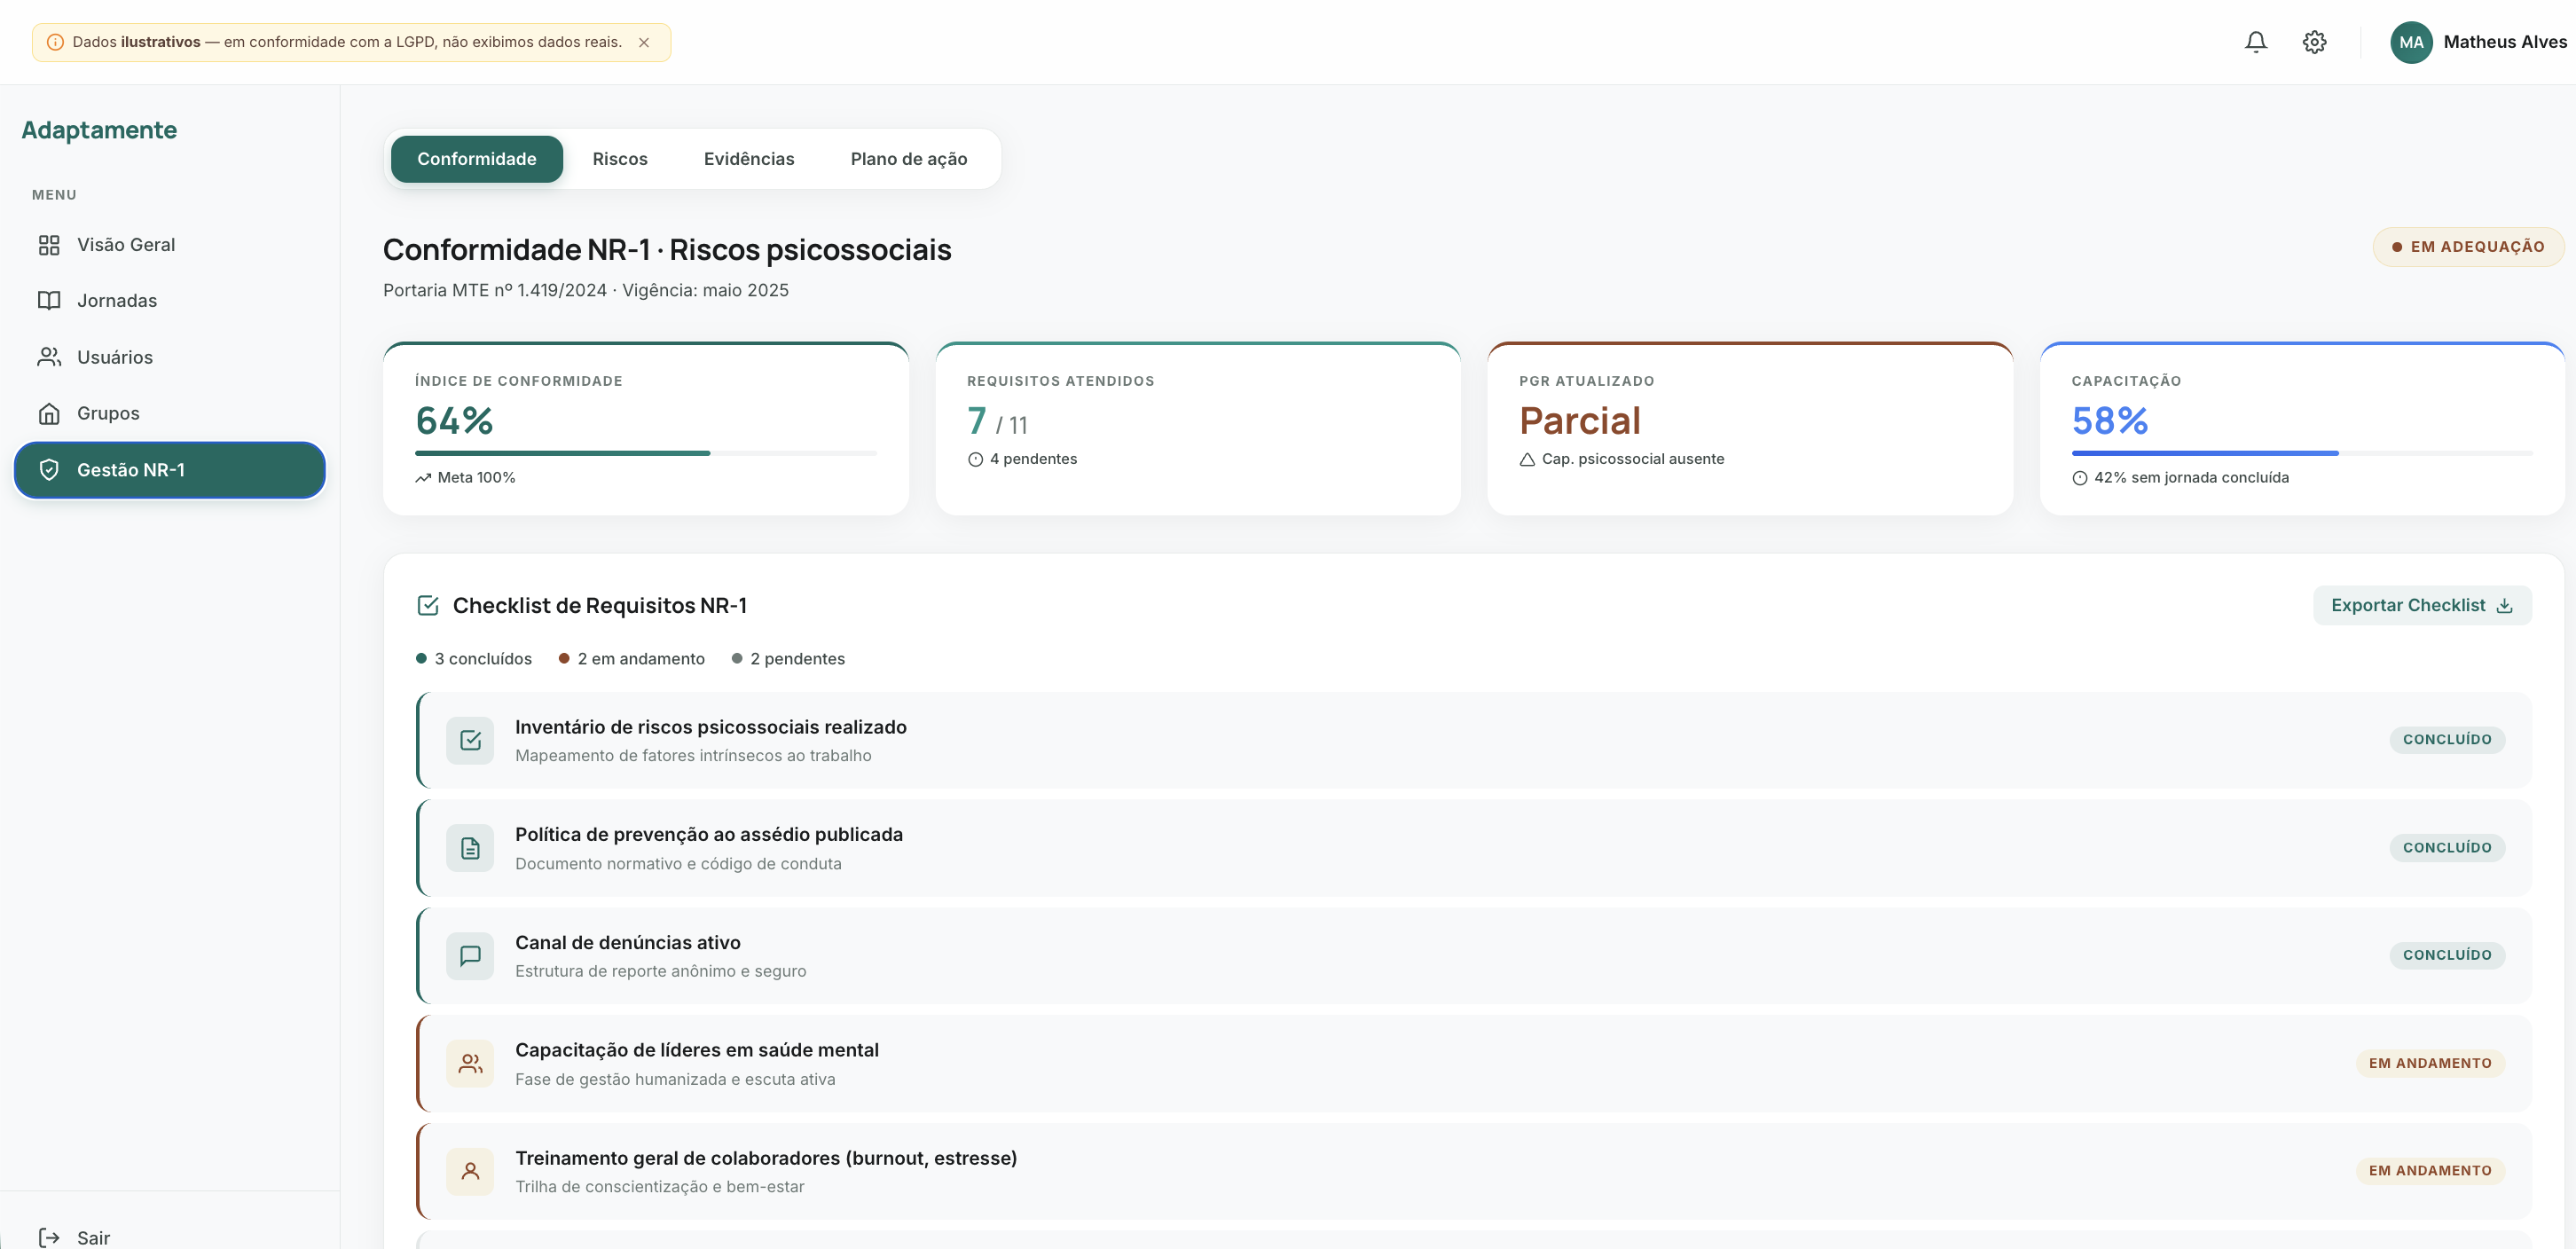The width and height of the screenshot is (2576, 1249).
Task: Click EM ANDAMENTO badge on Treinamento geral
Action: pyautogui.click(x=2430, y=1171)
